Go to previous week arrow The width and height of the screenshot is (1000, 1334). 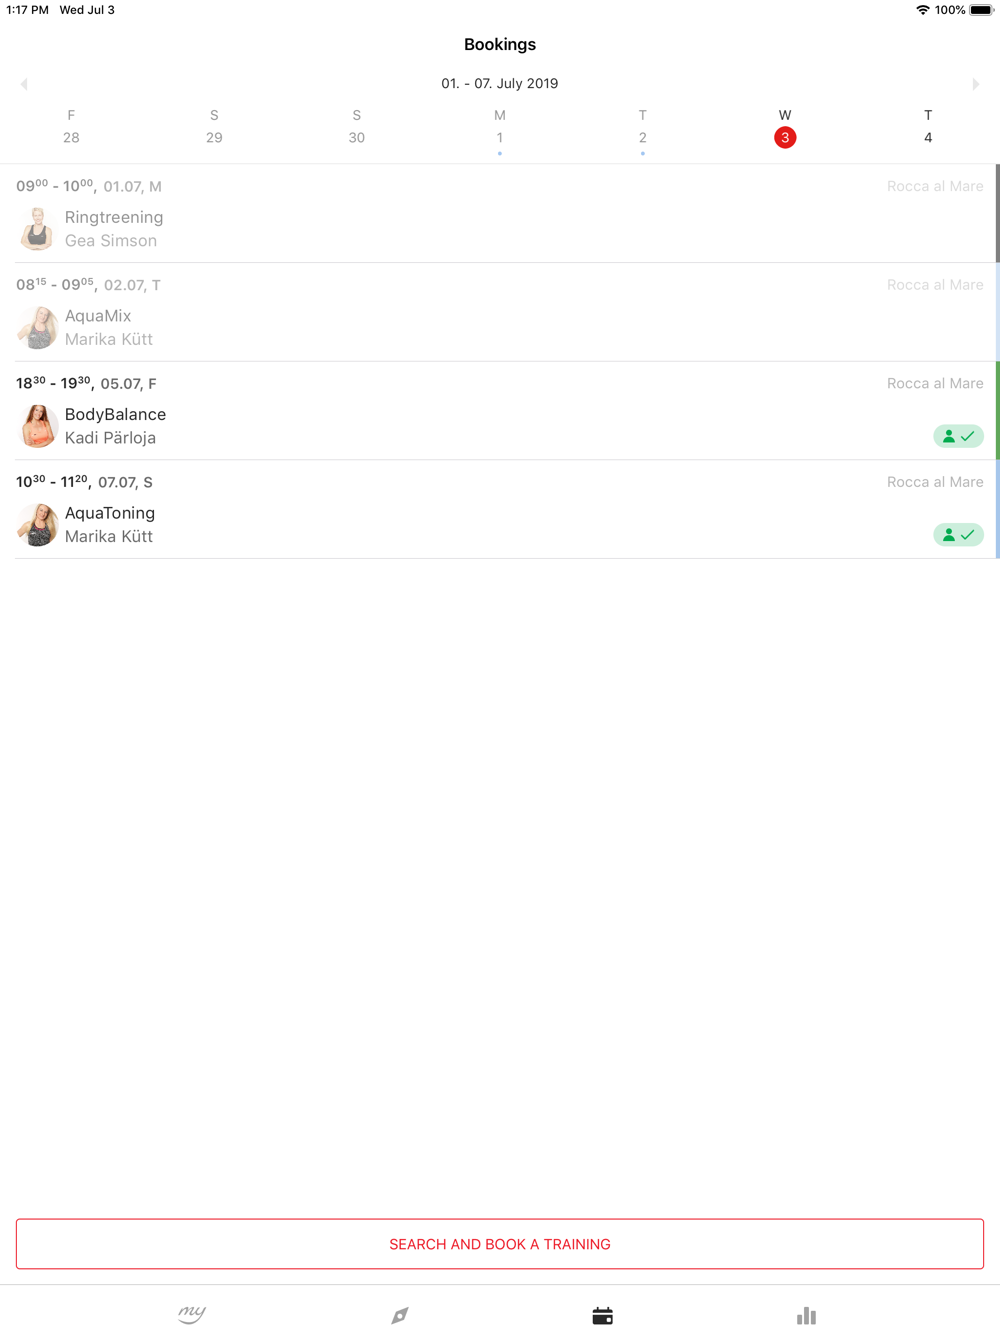24,84
